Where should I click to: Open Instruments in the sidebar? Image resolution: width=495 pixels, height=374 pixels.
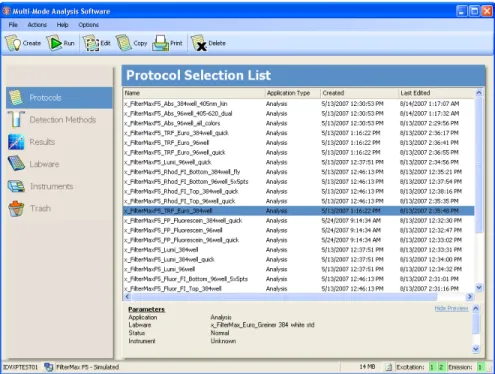59,186
